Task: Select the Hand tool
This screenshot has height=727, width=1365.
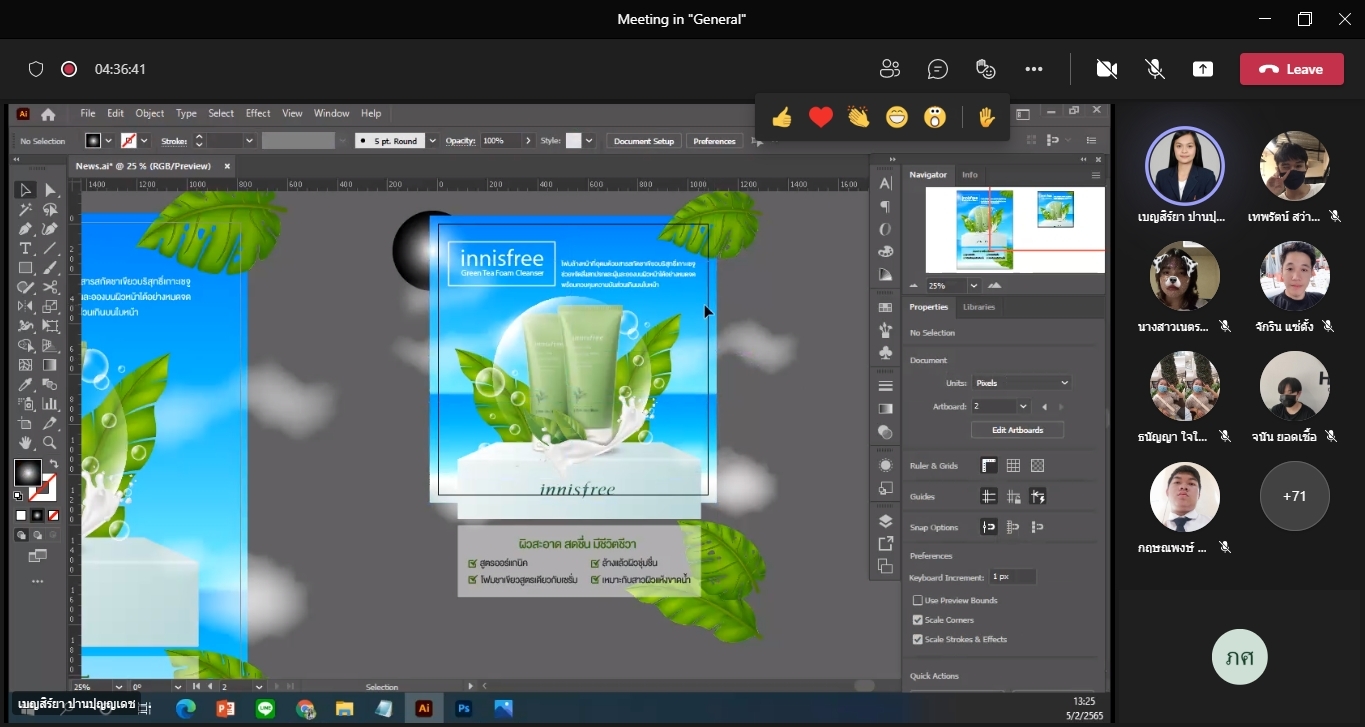Action: [26, 442]
